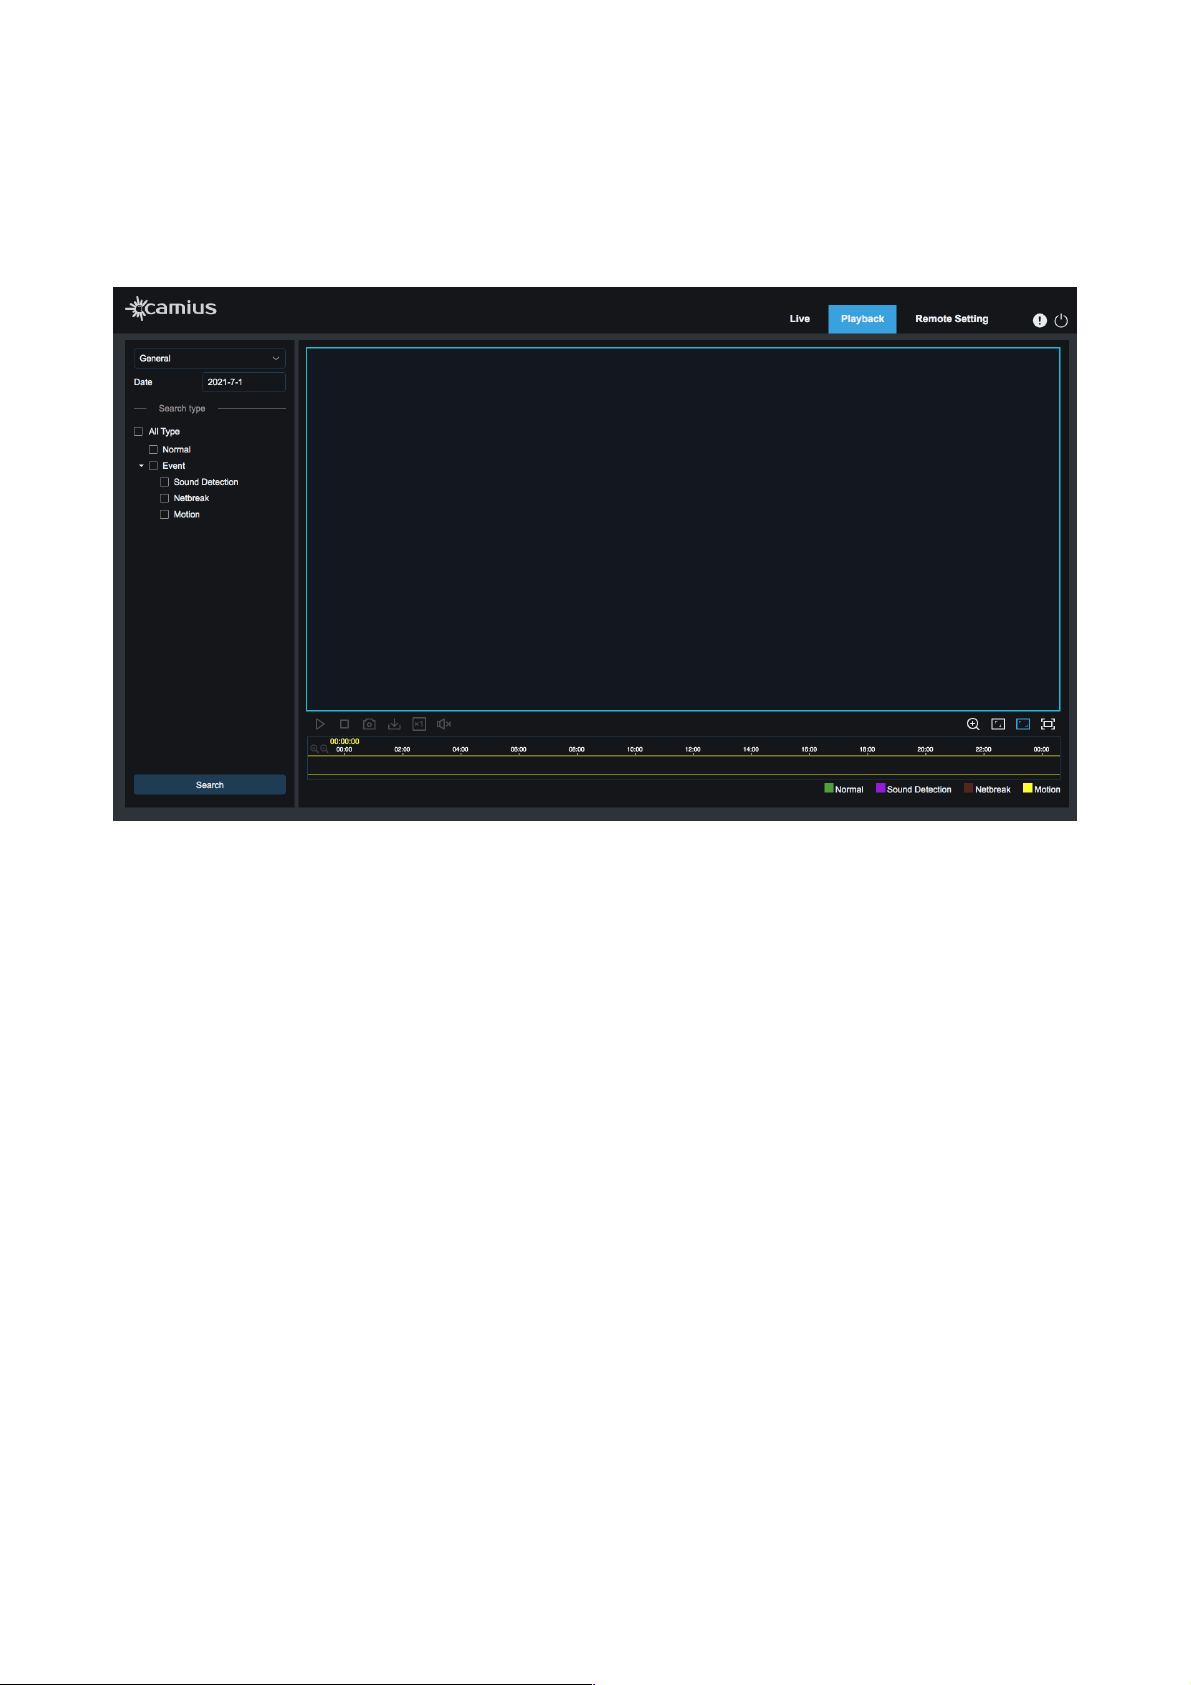
Task: Click the 00:00:00 current time label
Action: point(345,741)
